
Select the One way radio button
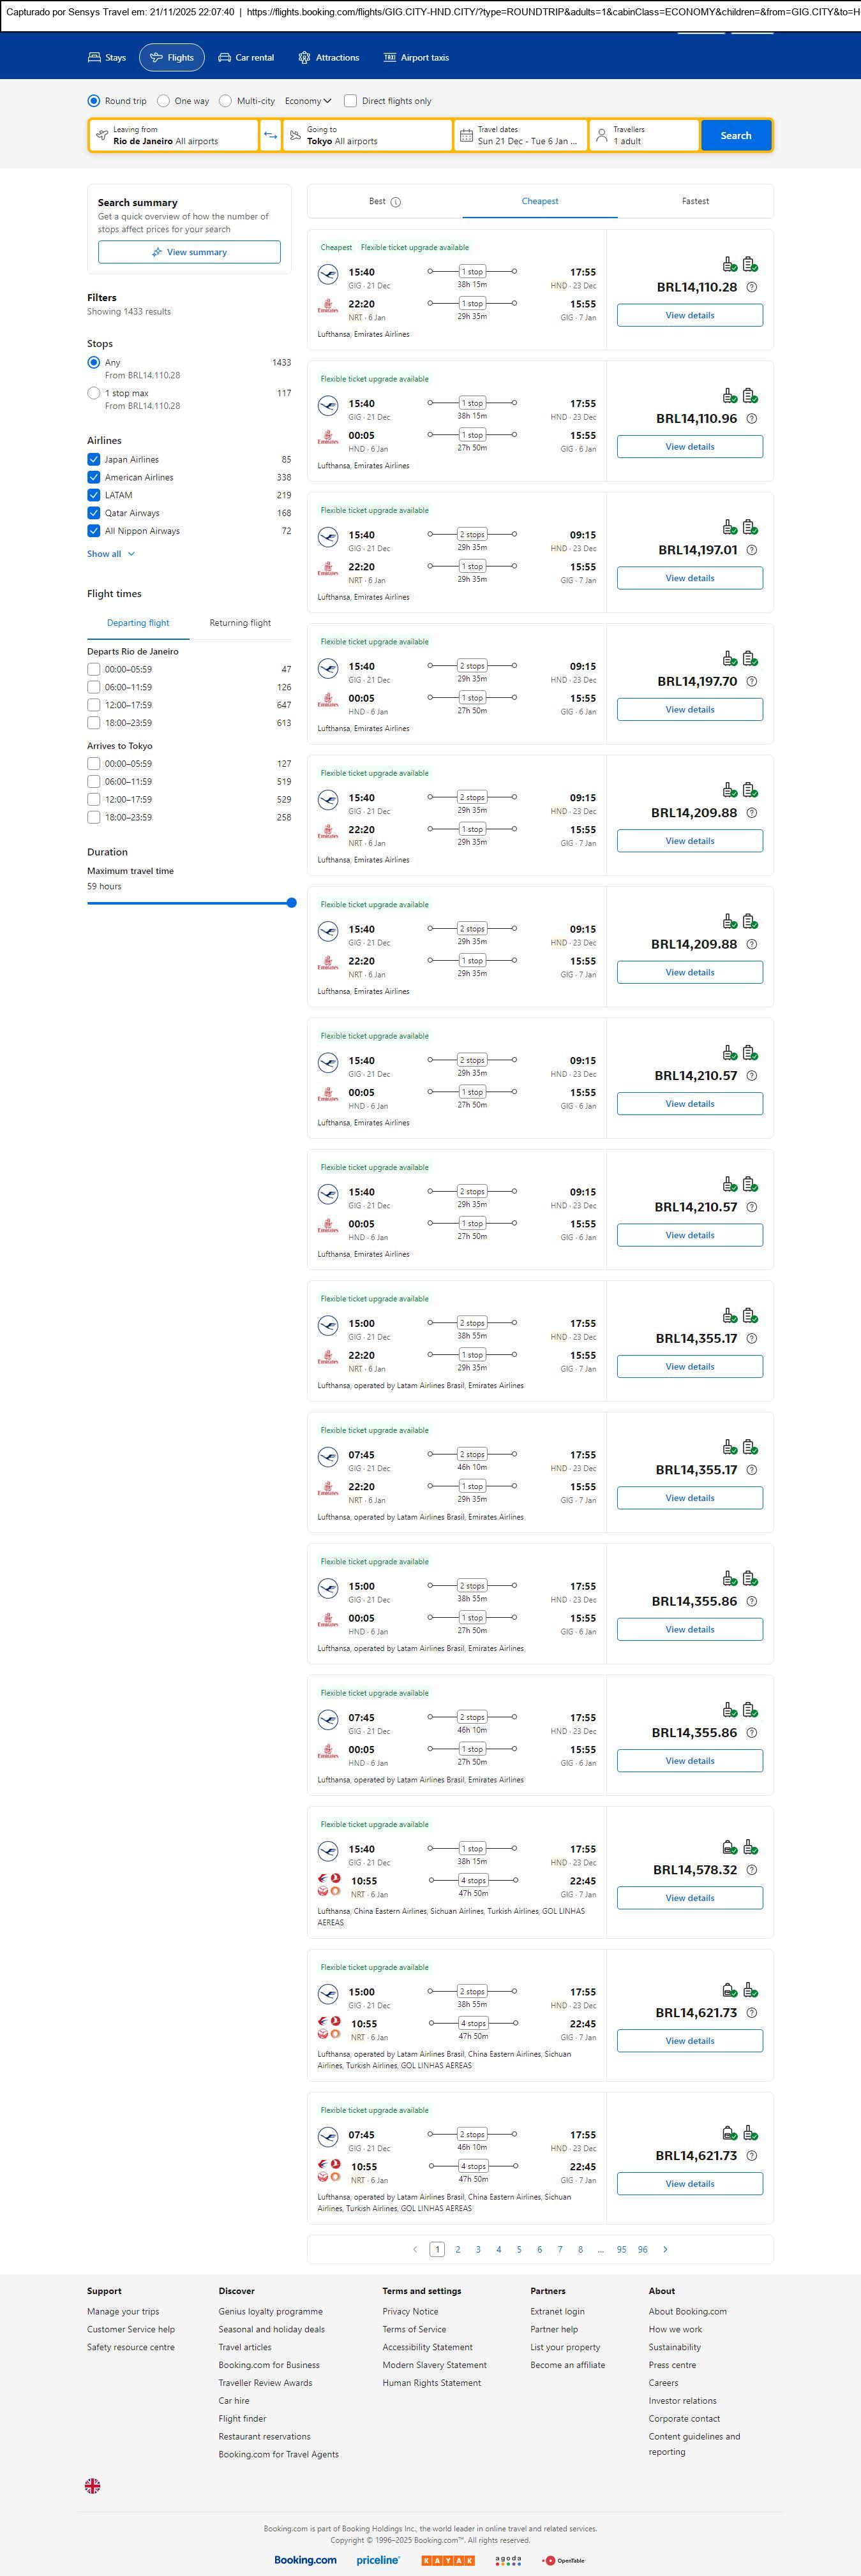[163, 101]
